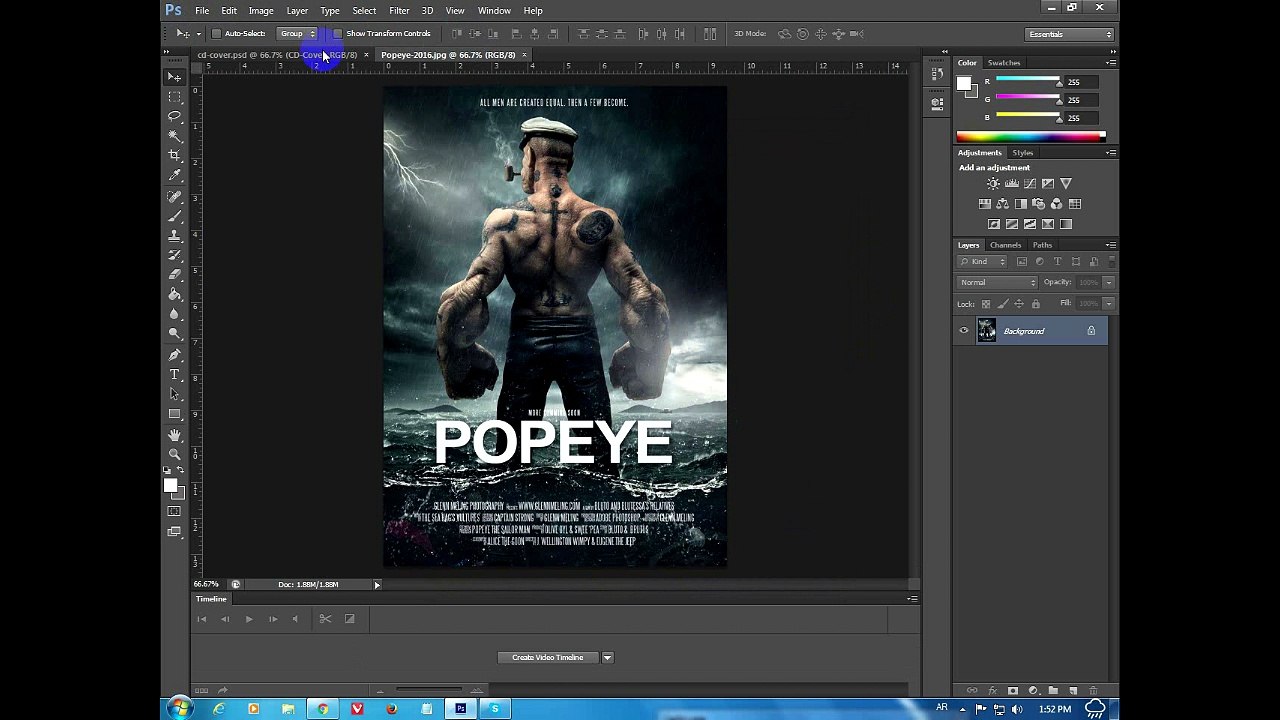Screen dimensions: 1280x720
Task: Select the Hand tool
Action: pyautogui.click(x=175, y=435)
